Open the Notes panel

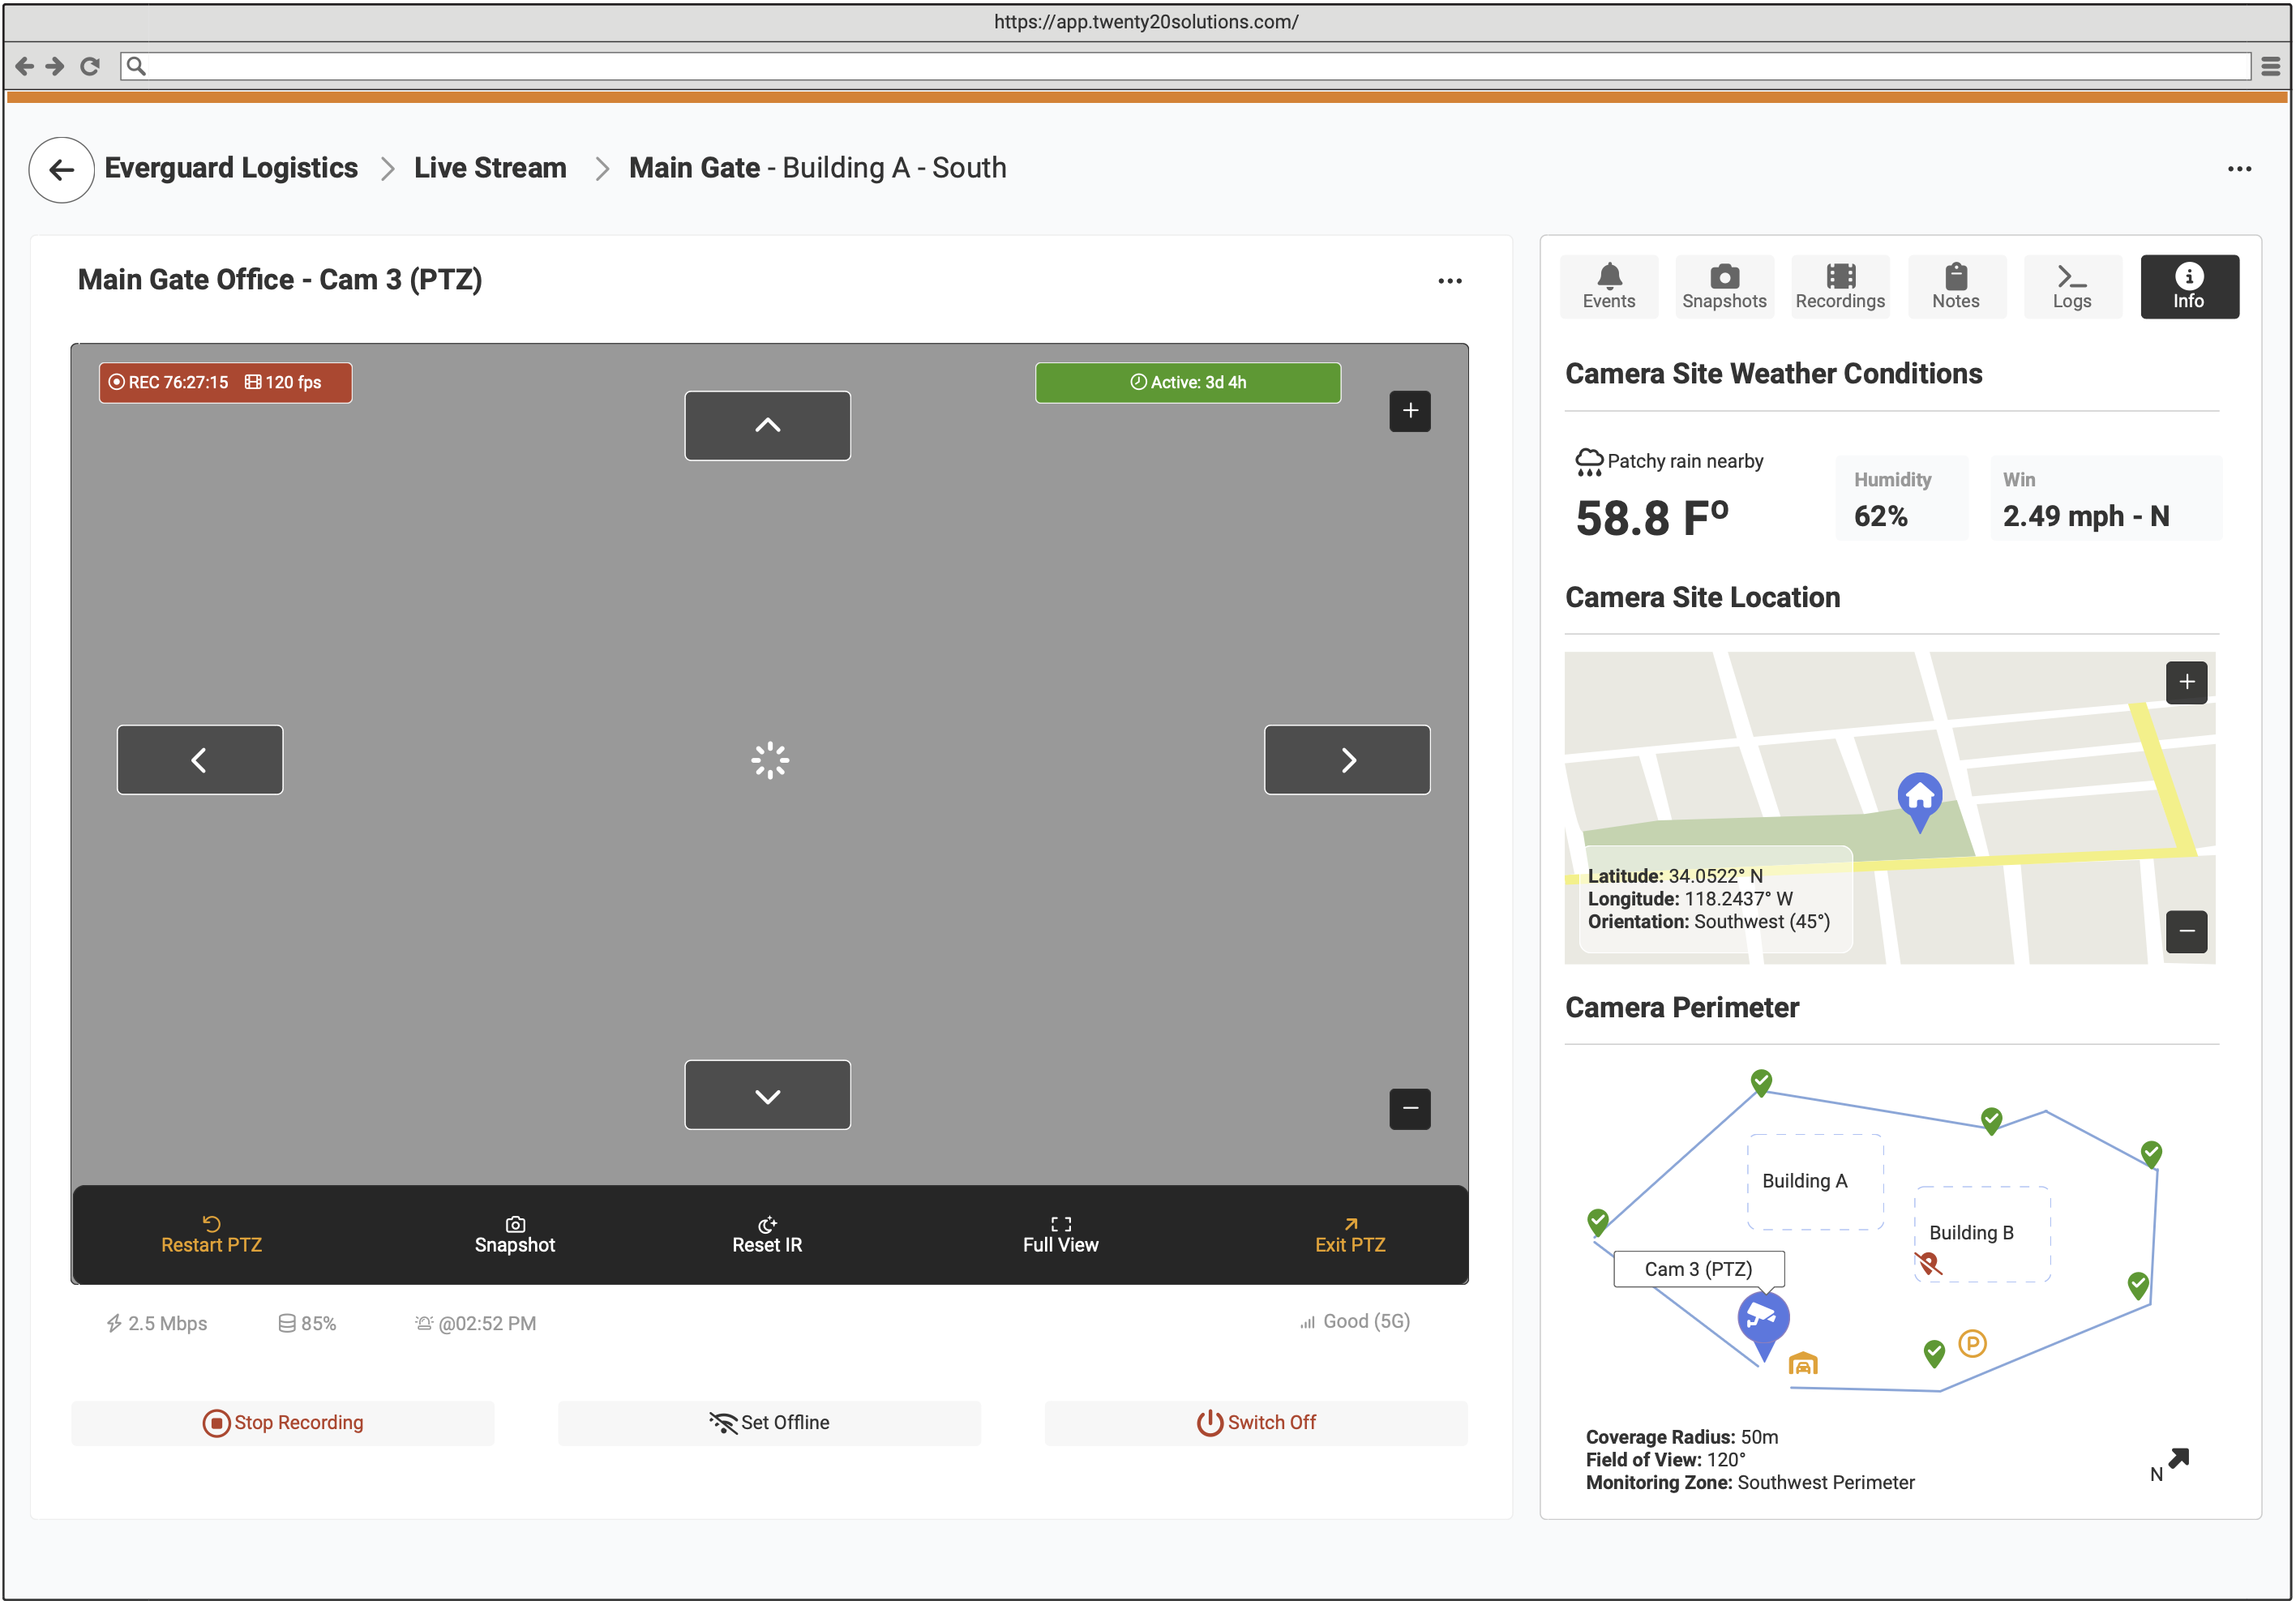1956,287
